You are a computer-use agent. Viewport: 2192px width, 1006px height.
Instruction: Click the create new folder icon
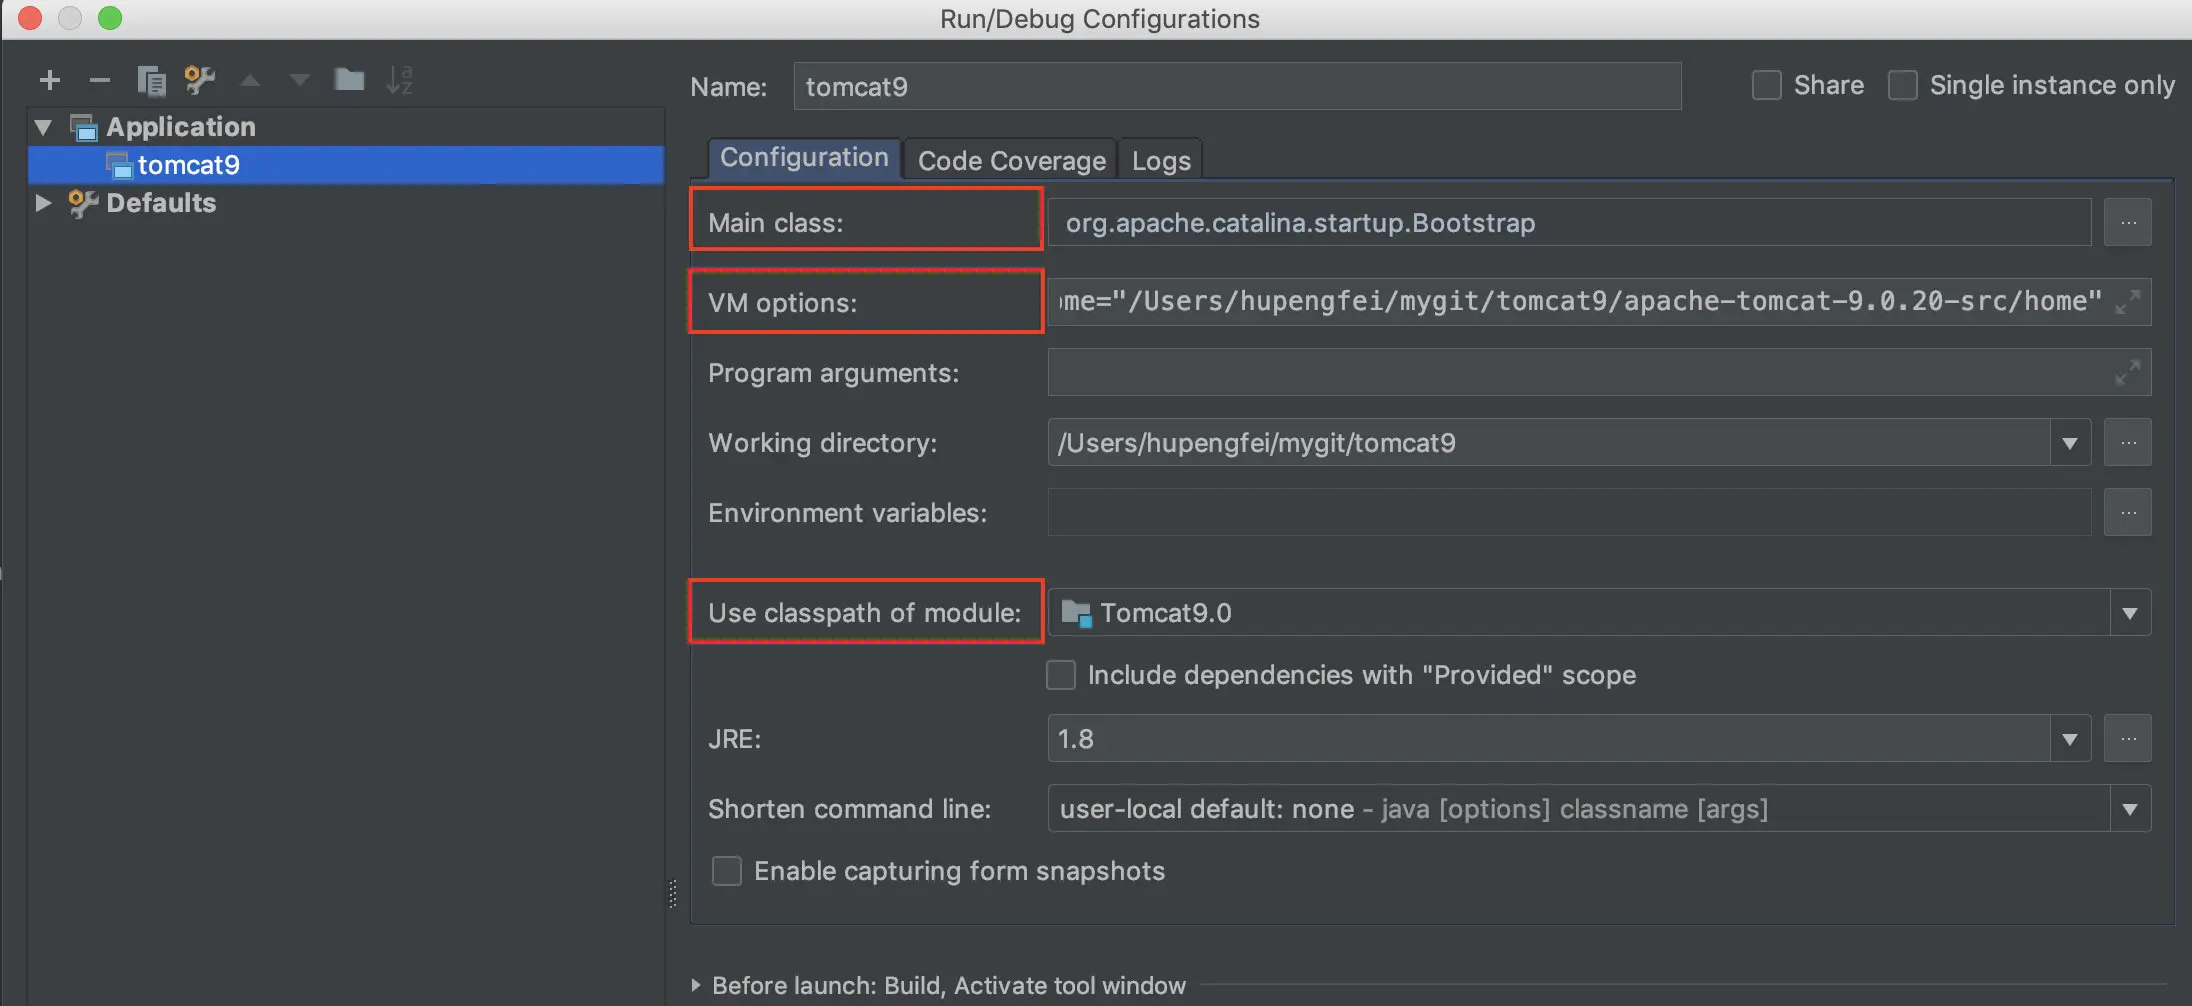point(349,80)
